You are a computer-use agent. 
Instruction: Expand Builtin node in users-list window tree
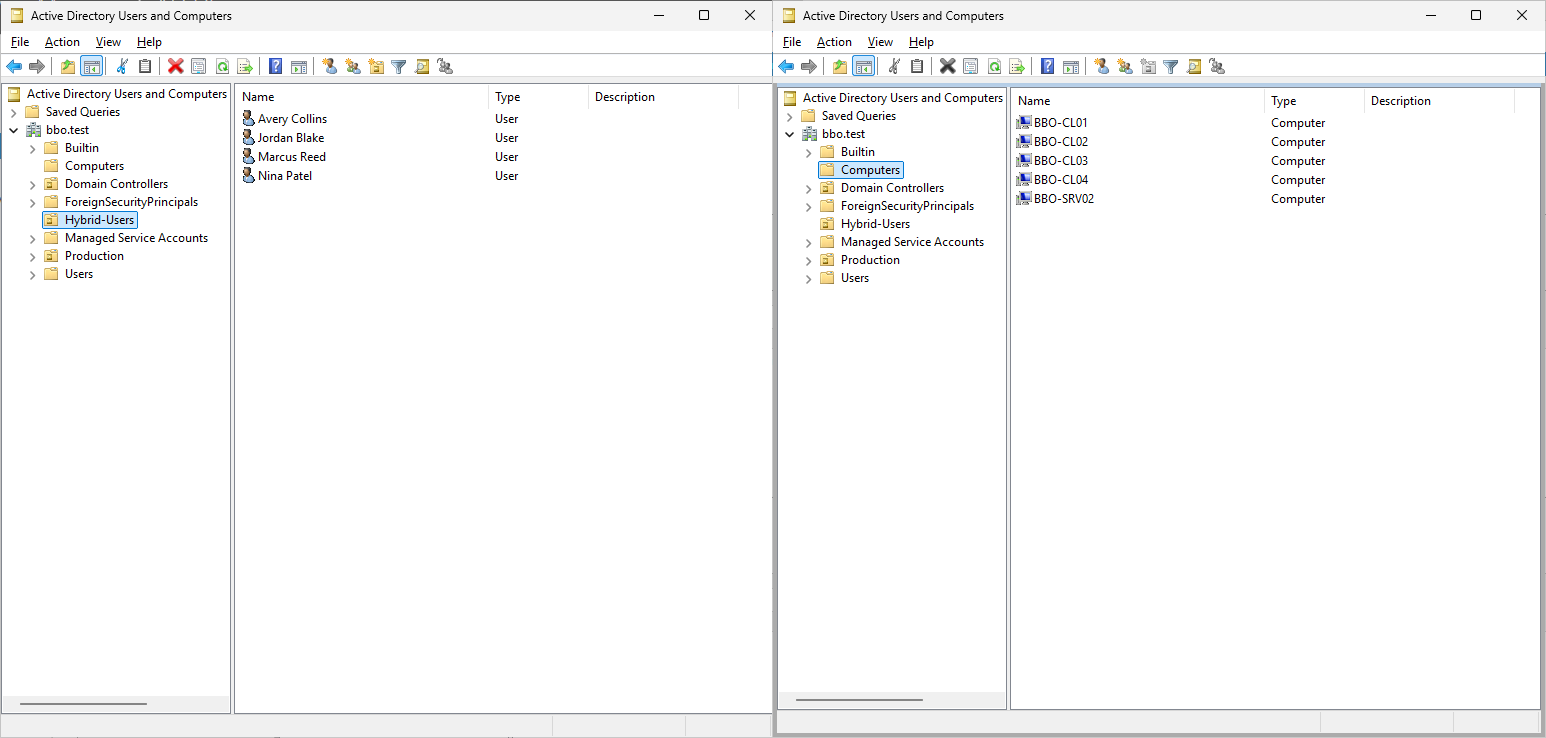[x=33, y=148]
